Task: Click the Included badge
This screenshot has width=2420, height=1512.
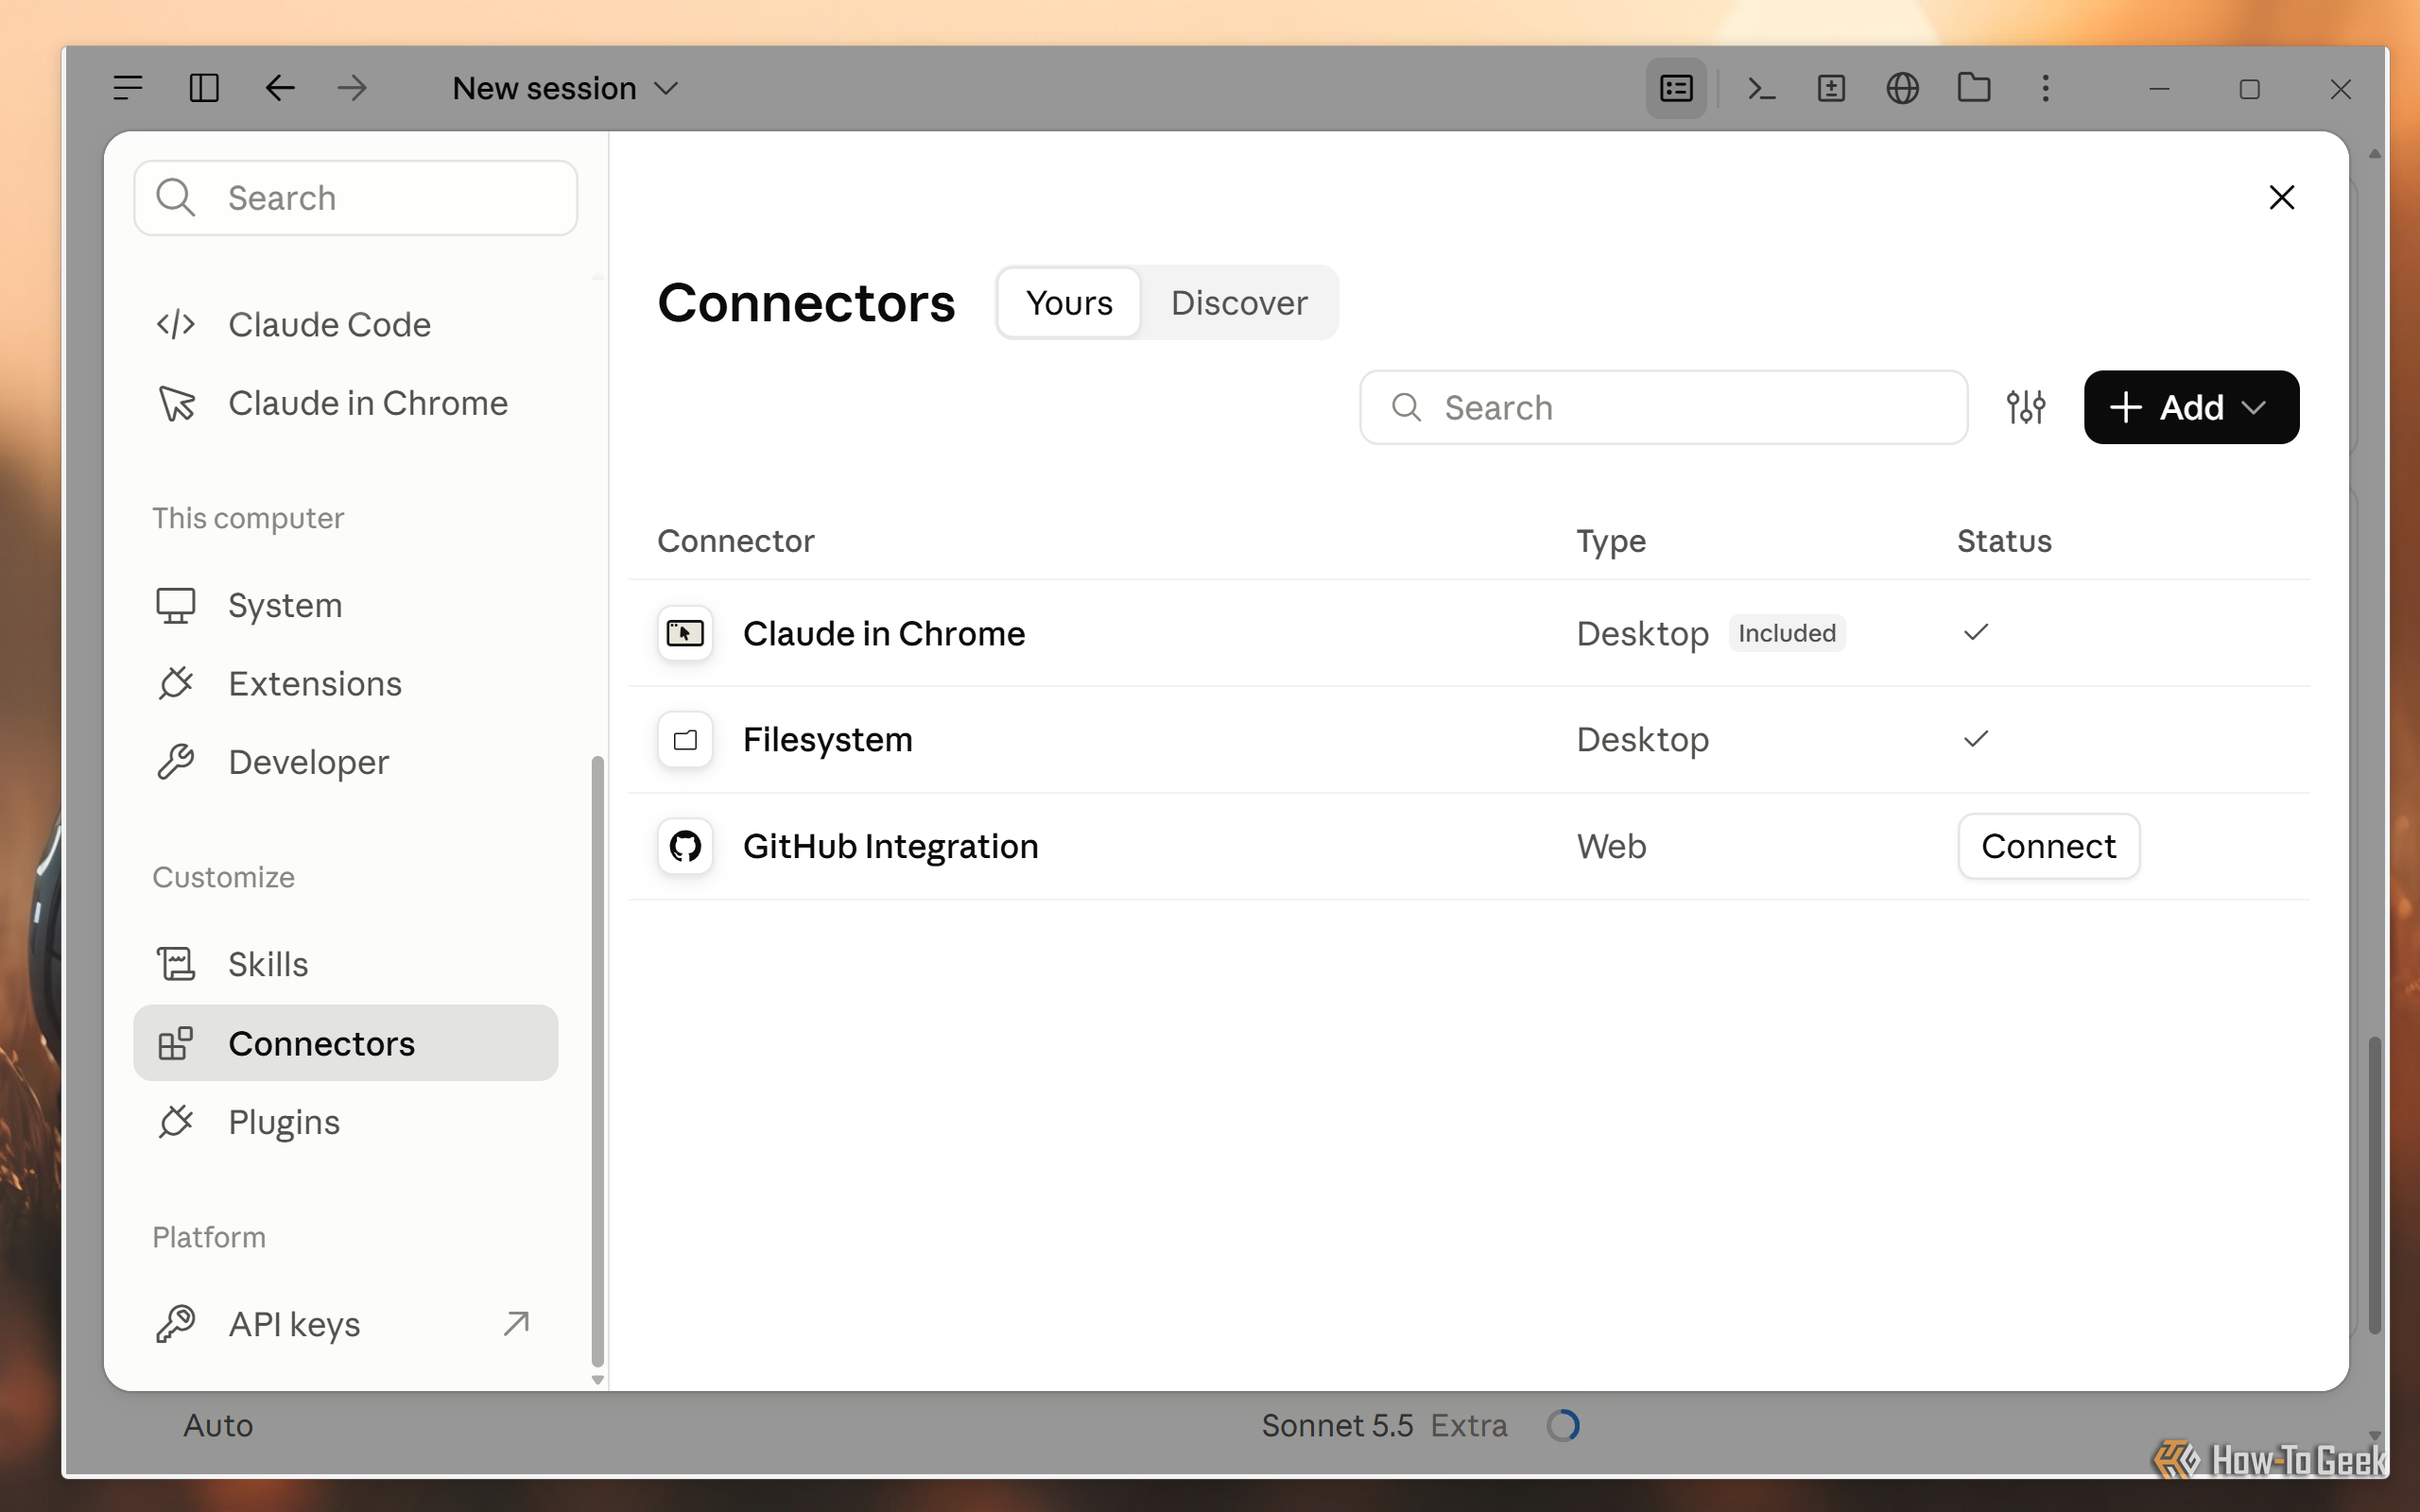Action: tap(1787, 633)
